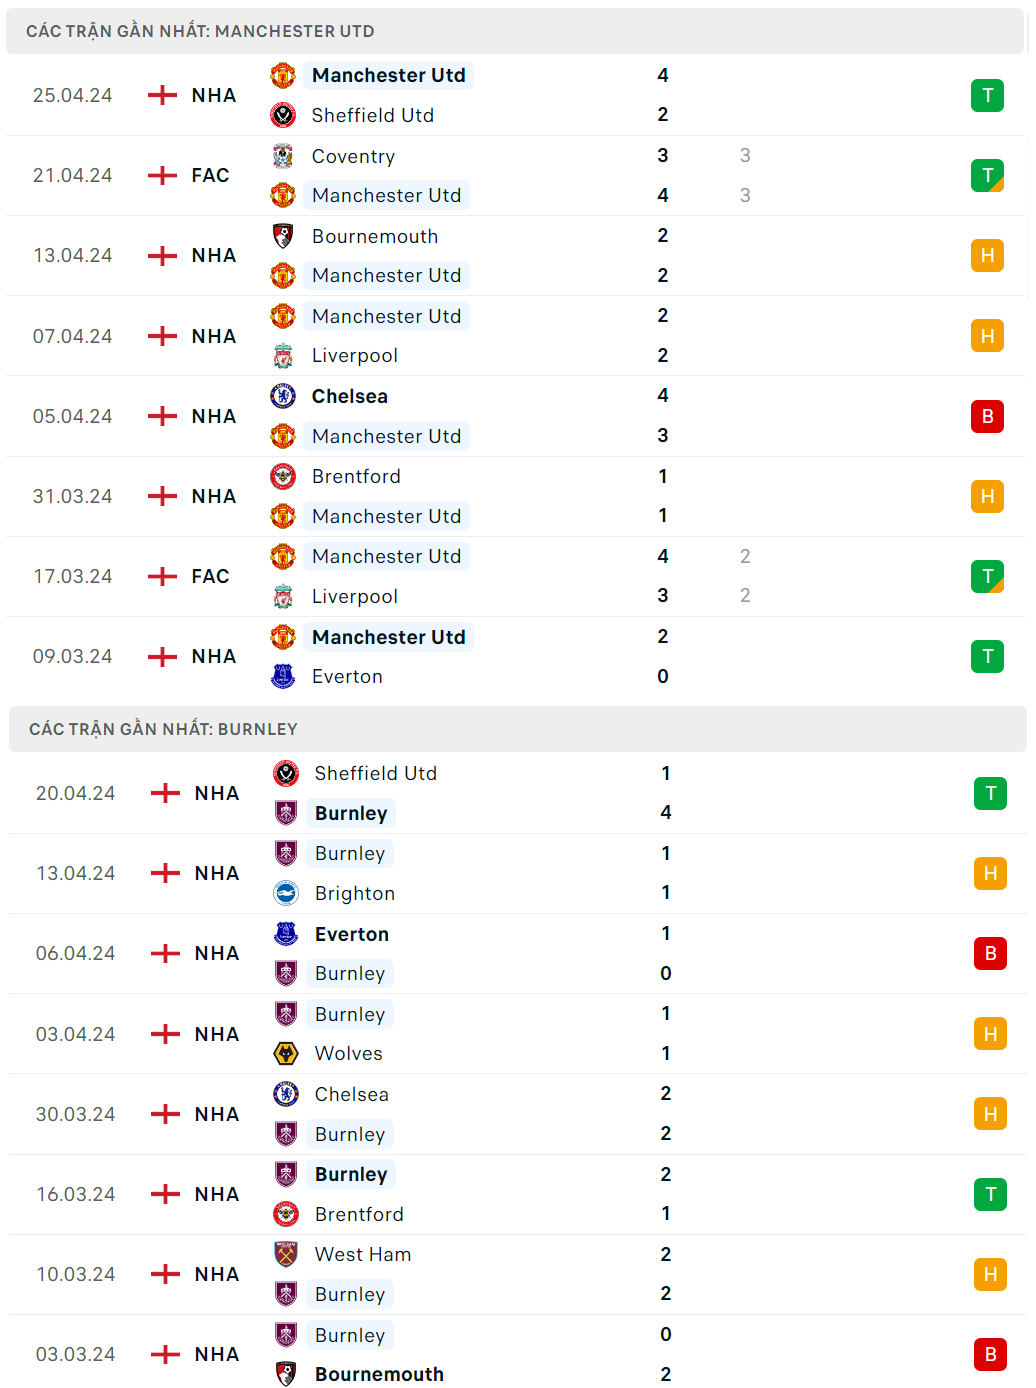Image resolution: width=1036 pixels, height=1388 pixels.
Task: Open the Brentford team link in the 31.03.24 match
Action: coord(356,477)
